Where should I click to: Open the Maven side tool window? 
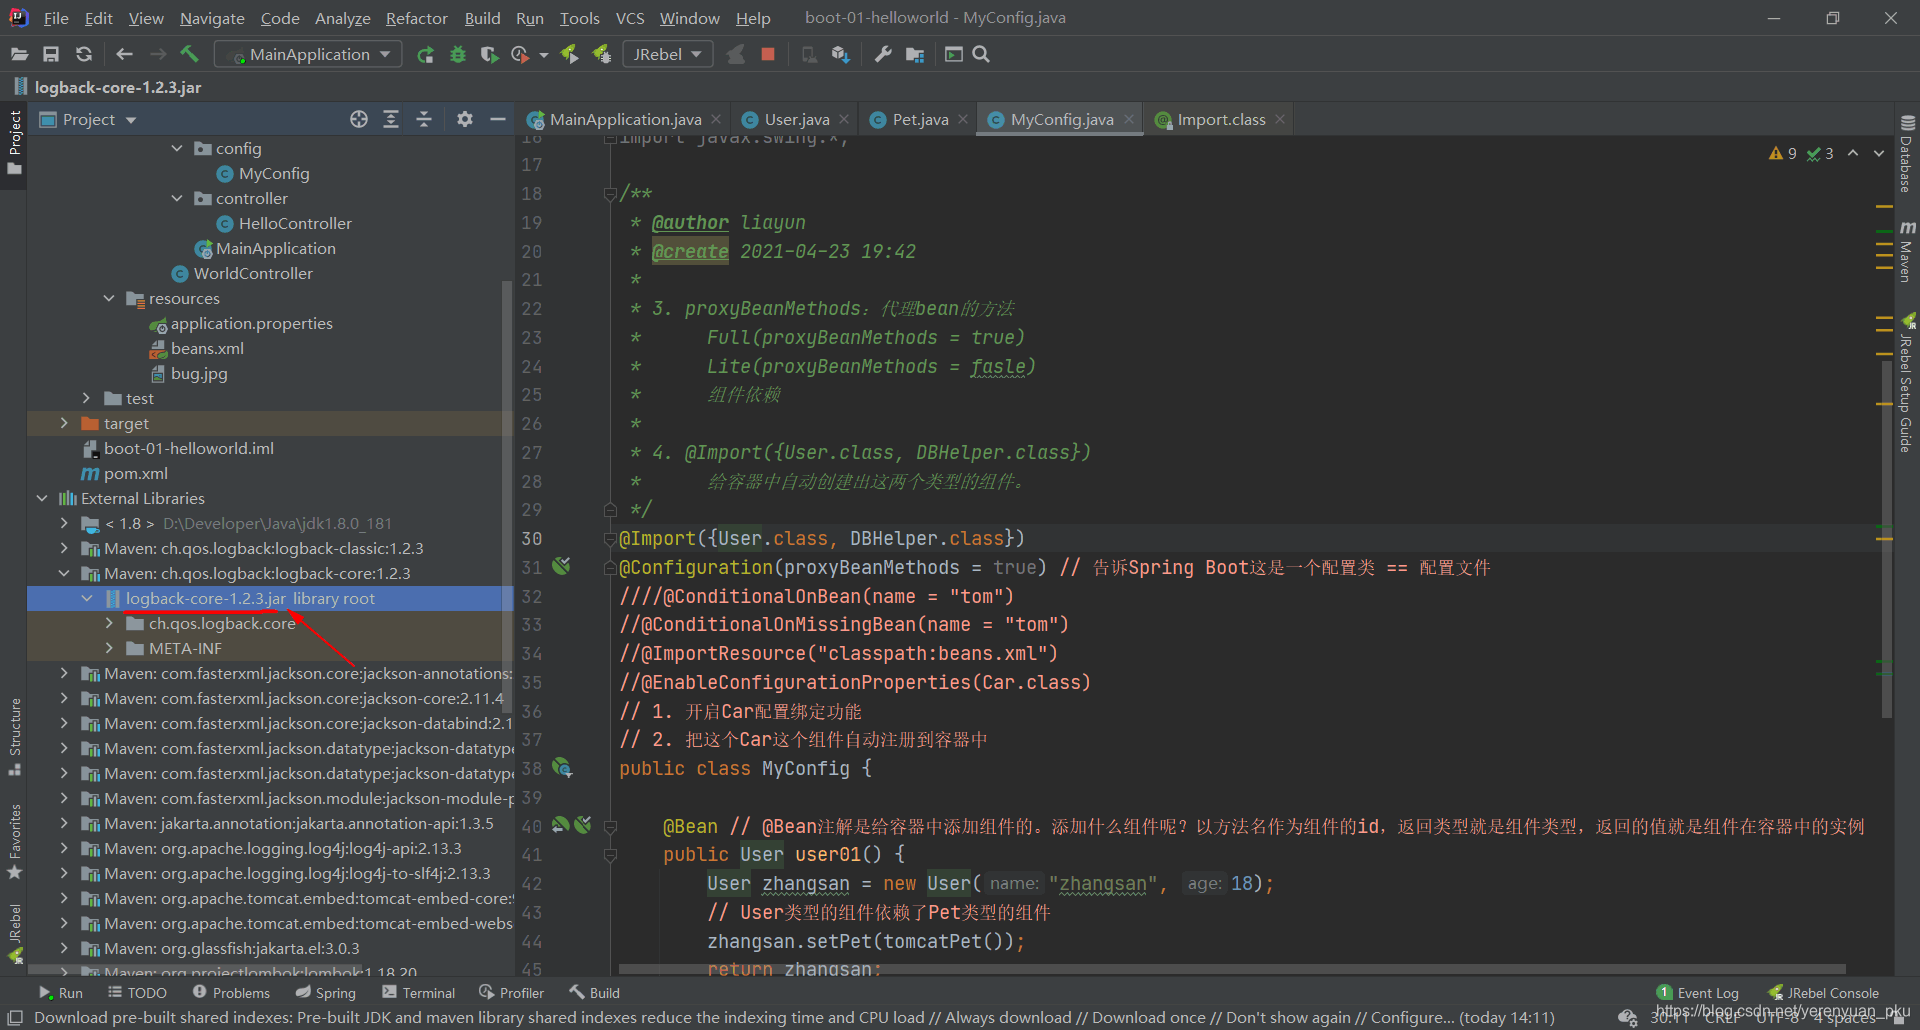point(1907,252)
